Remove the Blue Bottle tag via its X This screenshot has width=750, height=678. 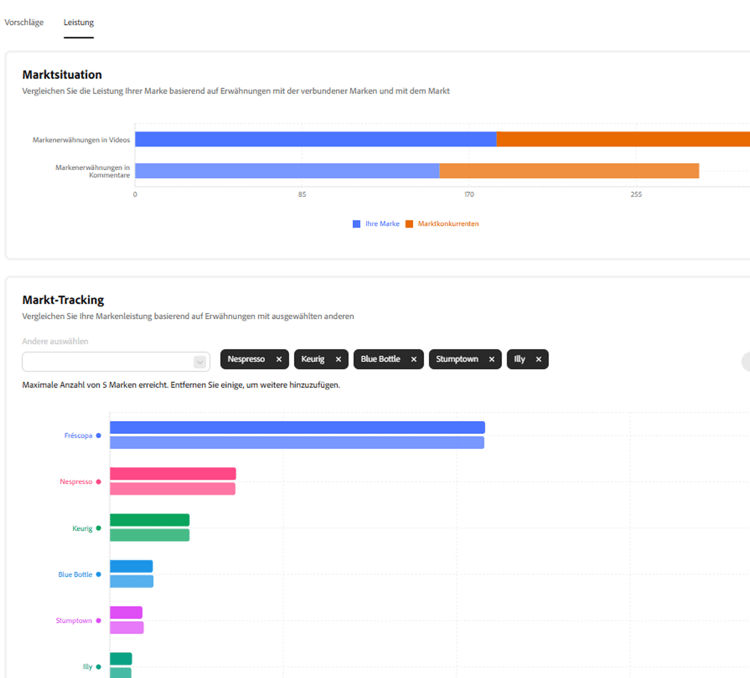[414, 359]
